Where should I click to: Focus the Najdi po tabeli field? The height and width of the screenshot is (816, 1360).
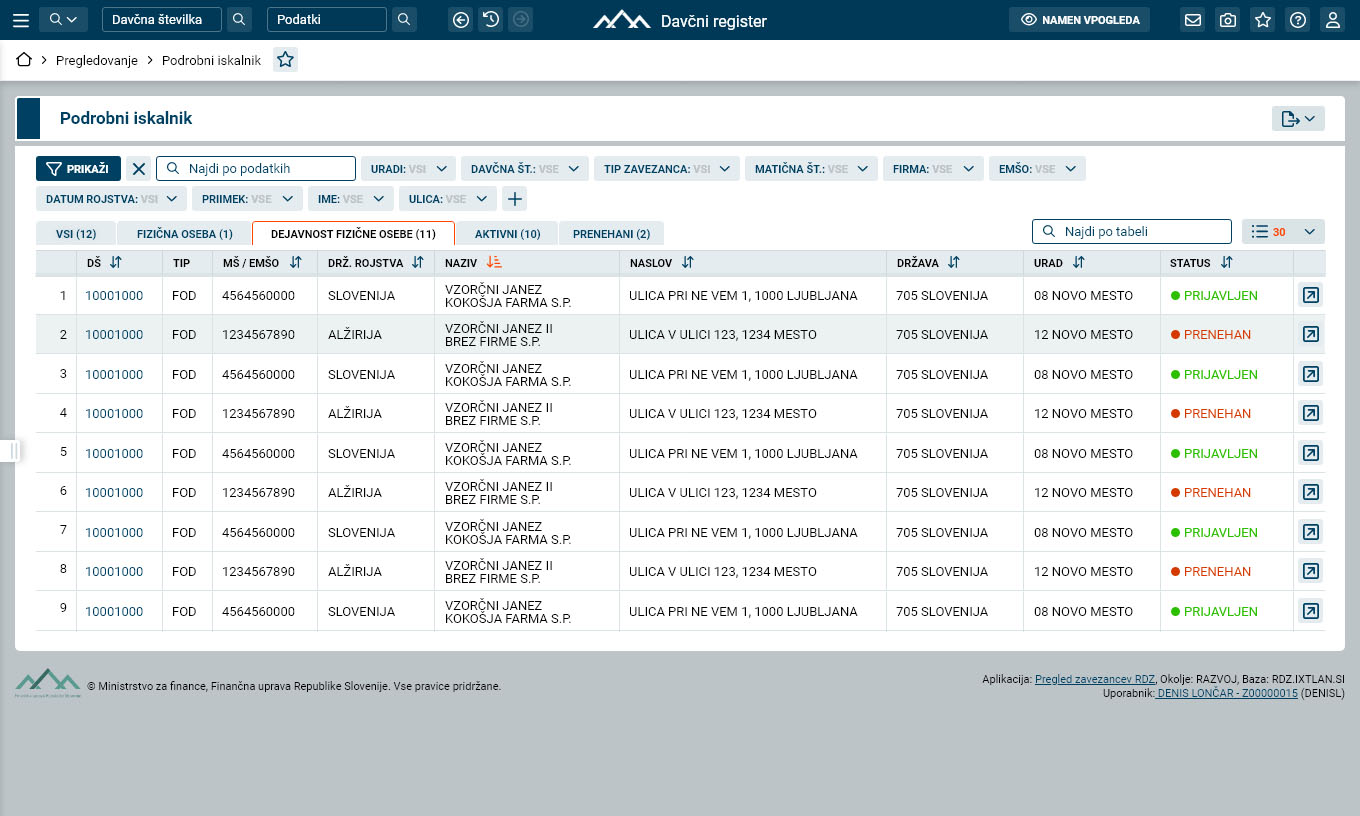(x=1131, y=231)
